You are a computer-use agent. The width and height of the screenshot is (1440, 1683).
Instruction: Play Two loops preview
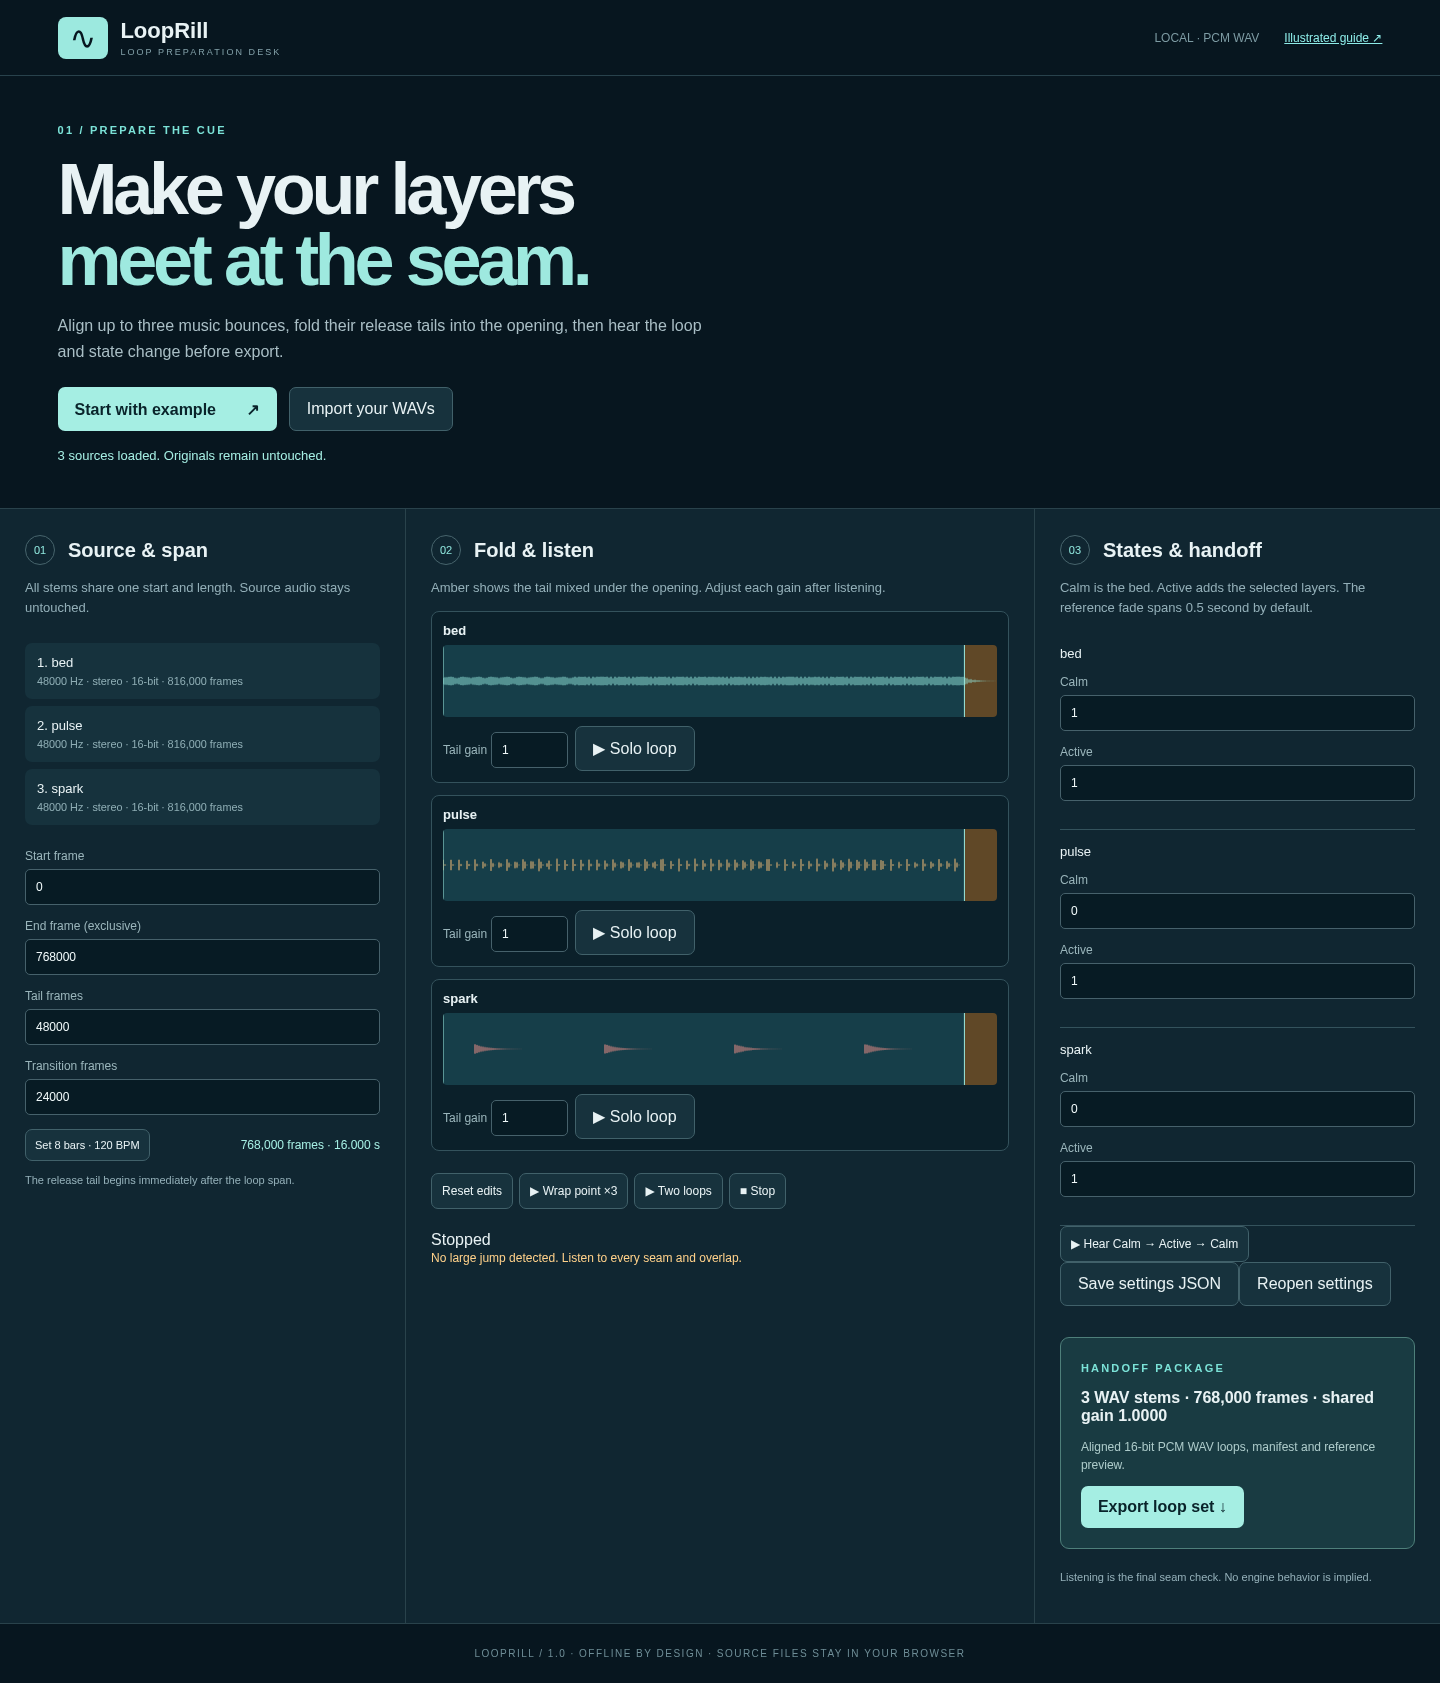pos(678,1191)
